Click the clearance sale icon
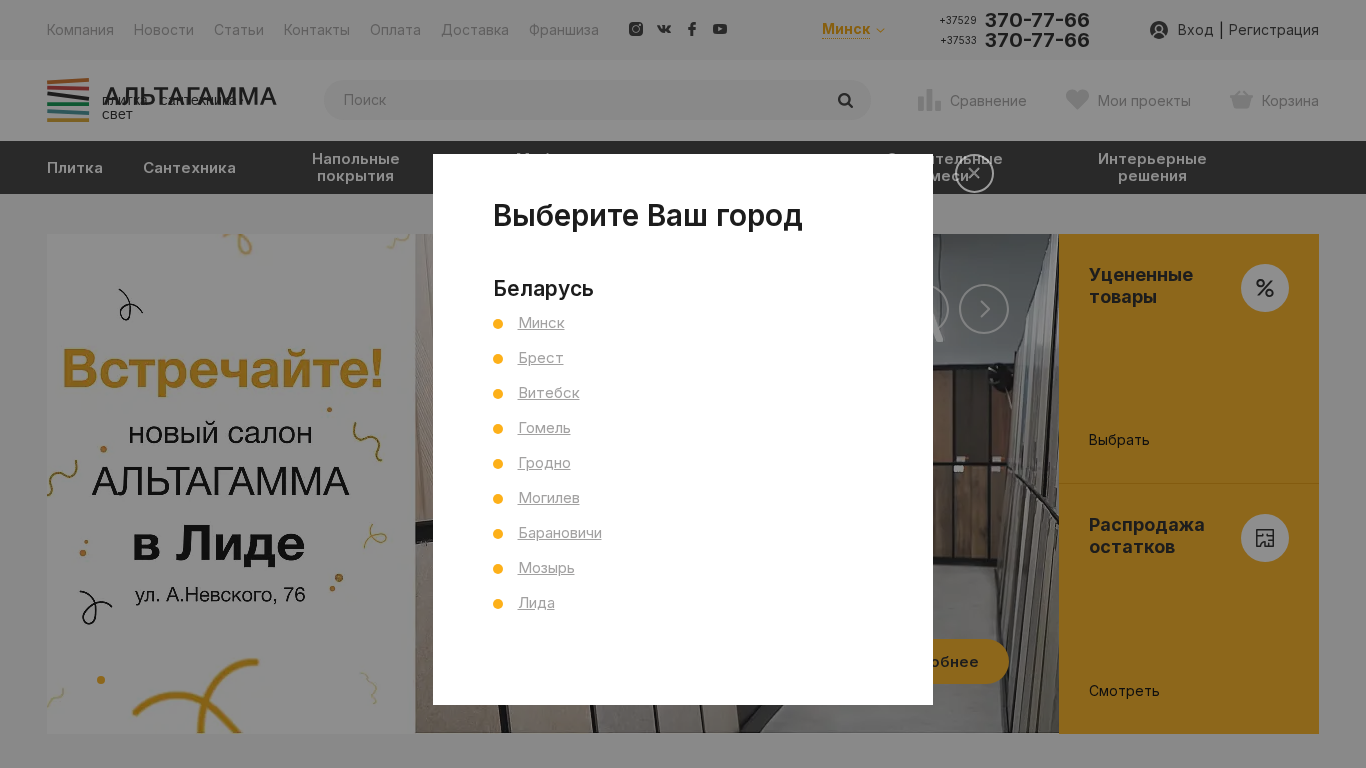This screenshot has width=1366, height=768. point(1265,538)
